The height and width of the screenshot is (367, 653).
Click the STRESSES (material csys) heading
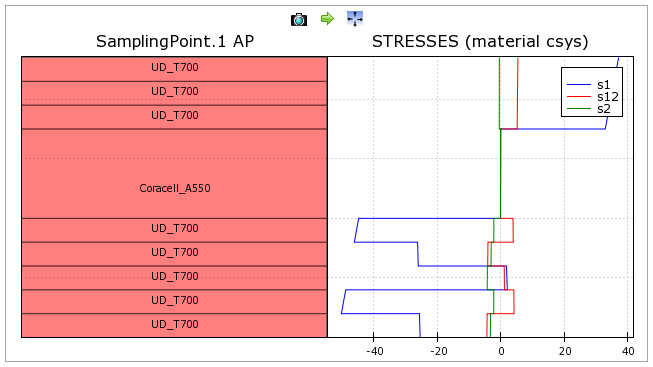click(x=480, y=41)
